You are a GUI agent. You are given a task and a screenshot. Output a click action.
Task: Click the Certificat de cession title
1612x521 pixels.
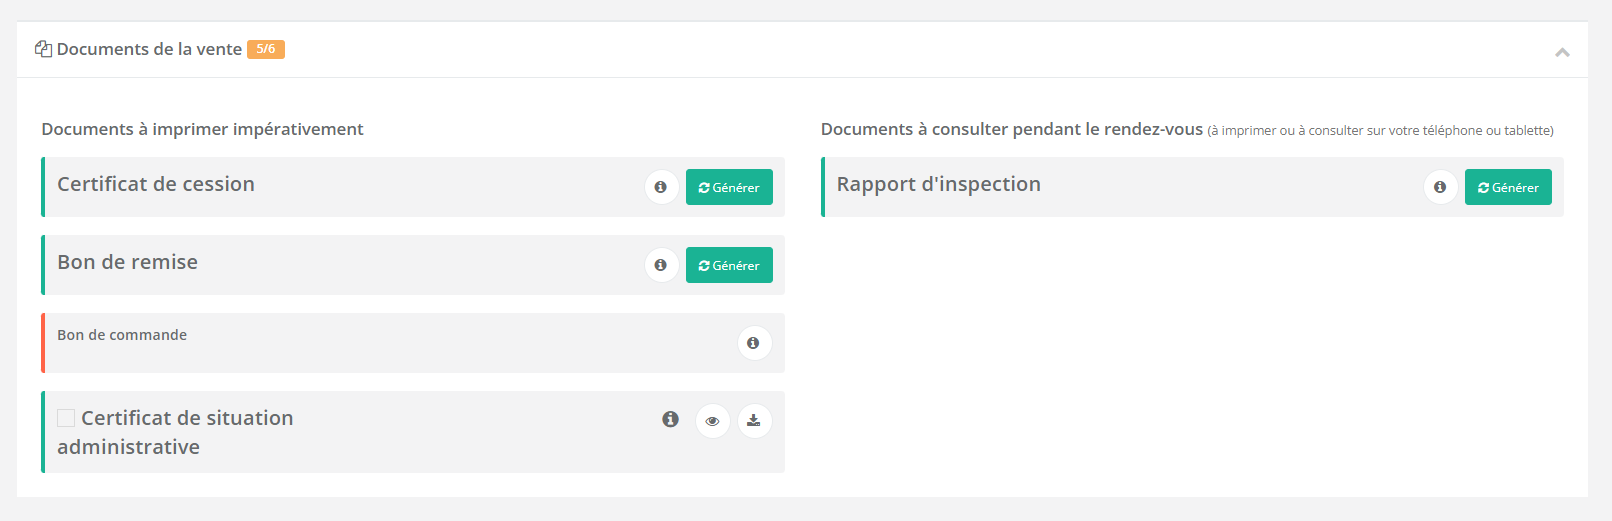[x=156, y=184]
